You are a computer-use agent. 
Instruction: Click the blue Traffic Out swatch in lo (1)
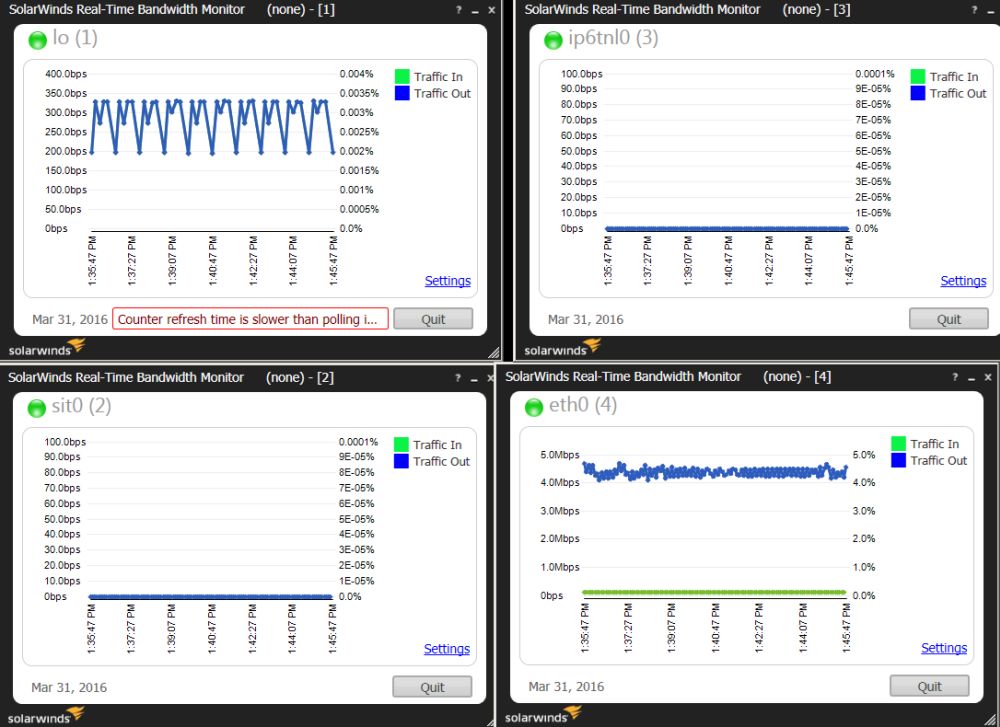[x=402, y=93]
